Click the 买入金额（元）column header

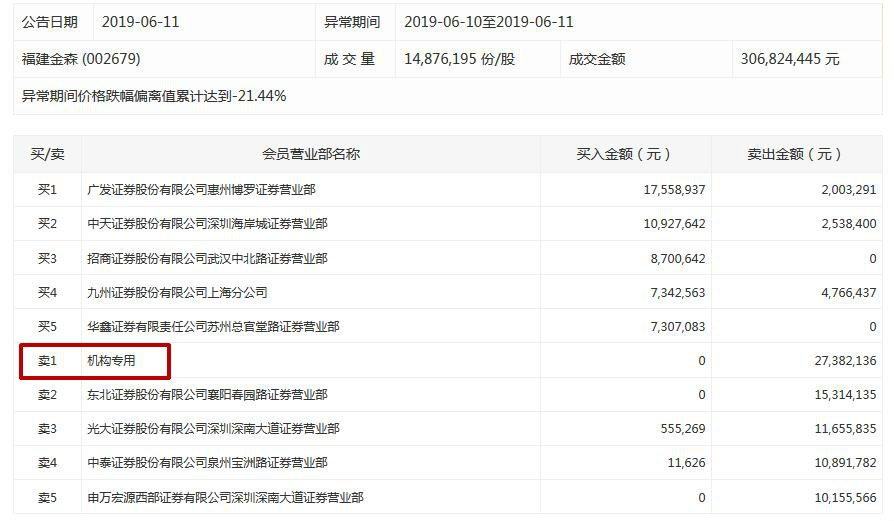(x=625, y=154)
